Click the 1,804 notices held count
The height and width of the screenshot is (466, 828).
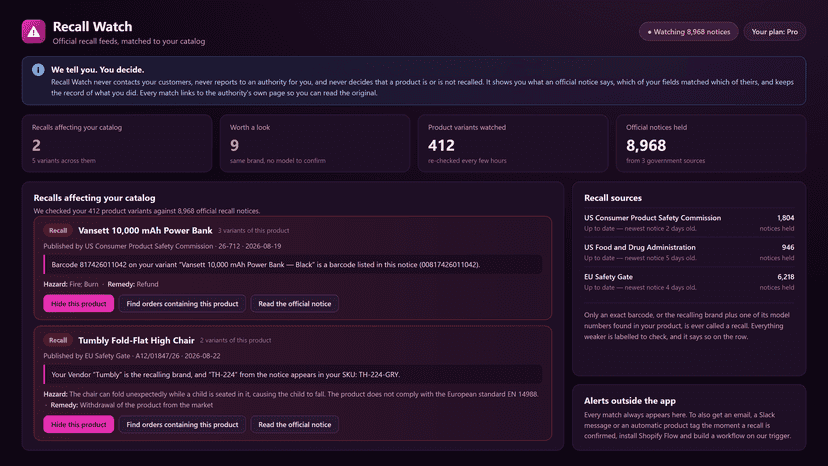785,218
